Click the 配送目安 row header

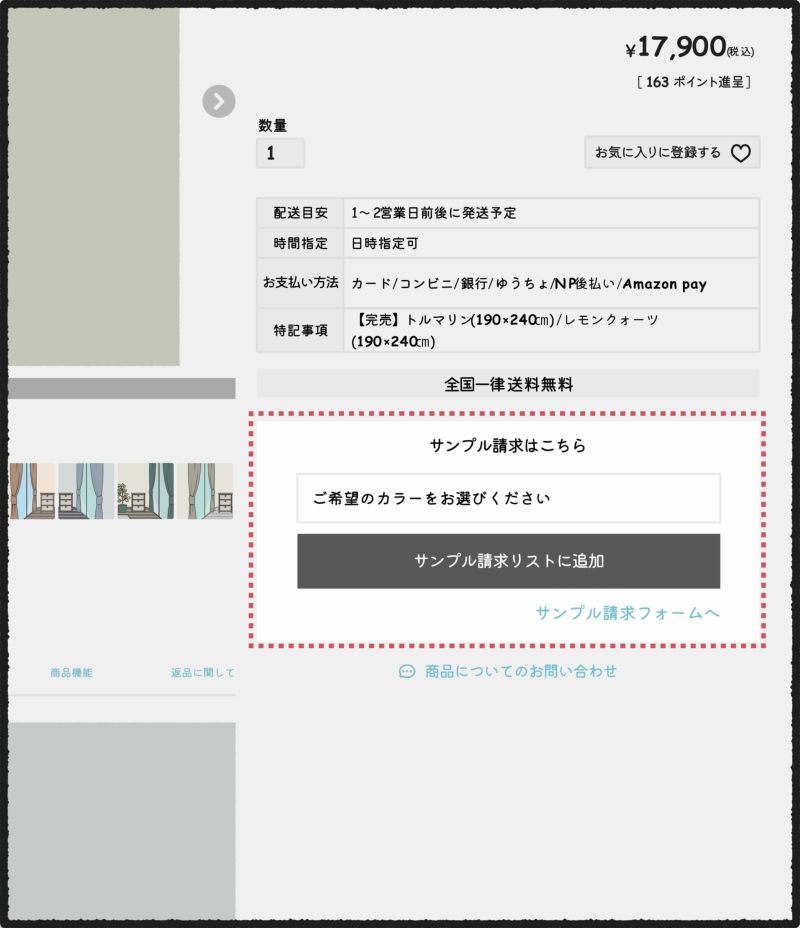(300, 213)
